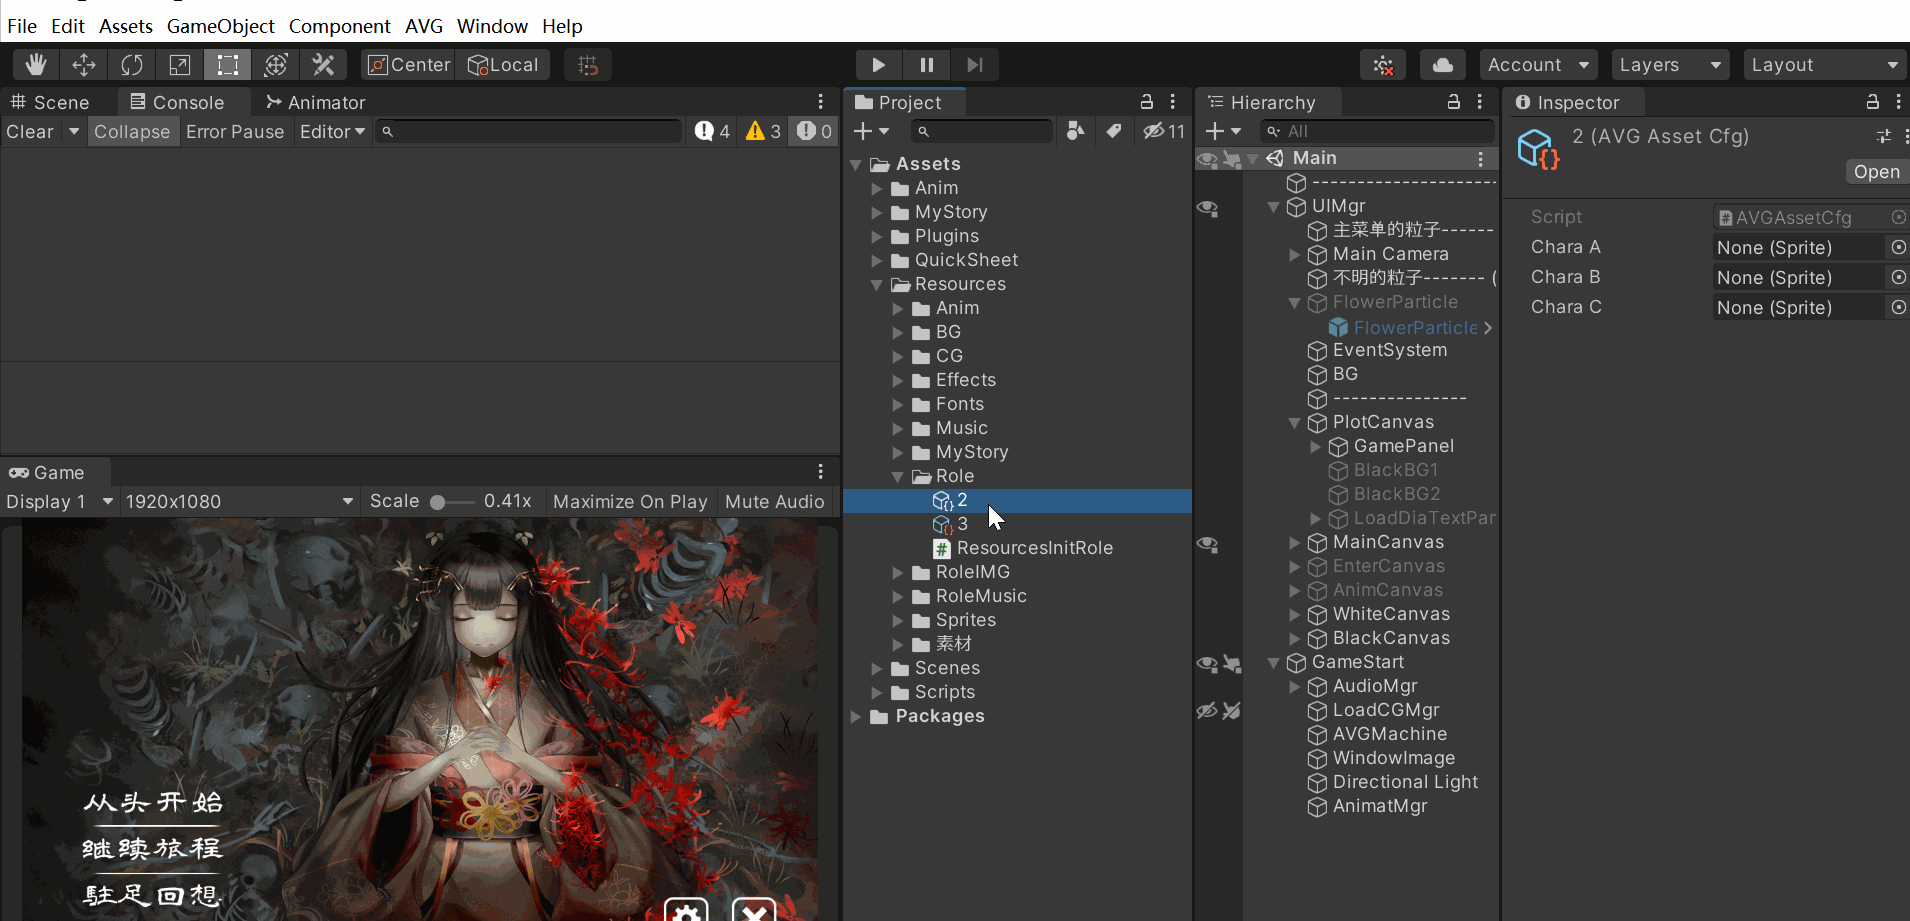Toggle Maximize On Play
Viewport: 1910px width, 921px height.
coord(630,502)
